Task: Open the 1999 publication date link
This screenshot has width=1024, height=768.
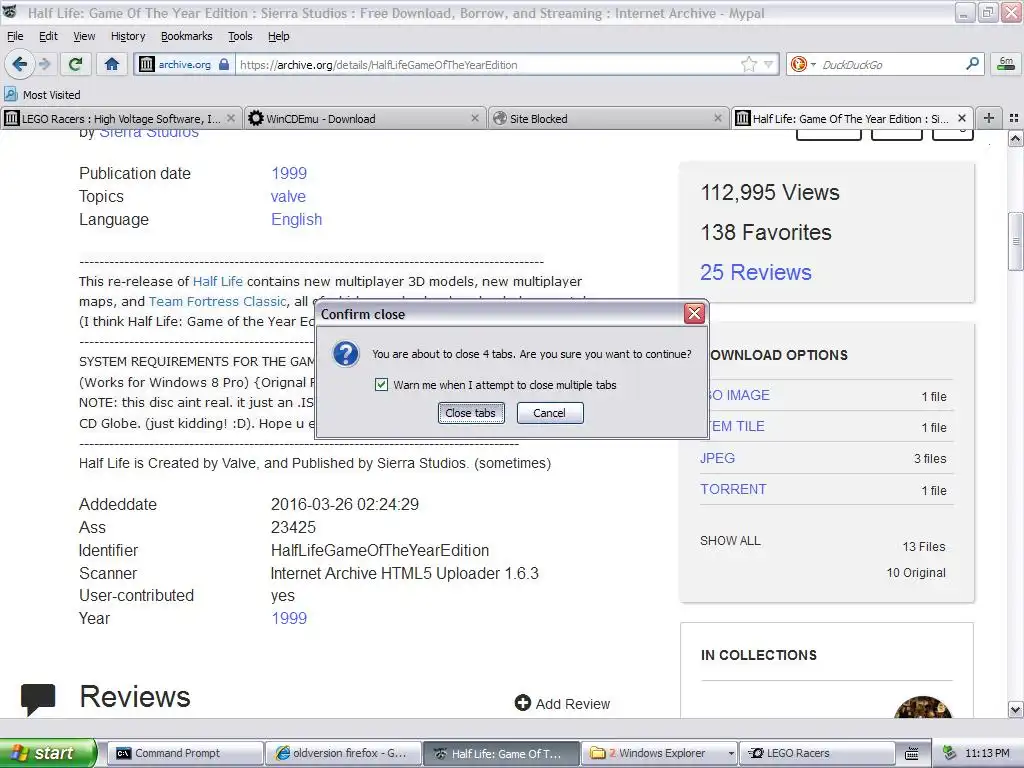Action: pos(289,173)
